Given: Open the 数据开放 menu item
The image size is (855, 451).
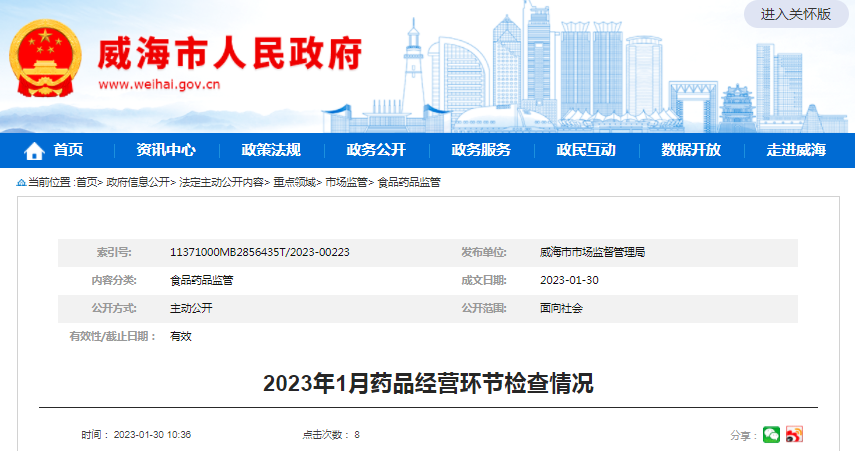Looking at the screenshot, I should tap(691, 150).
